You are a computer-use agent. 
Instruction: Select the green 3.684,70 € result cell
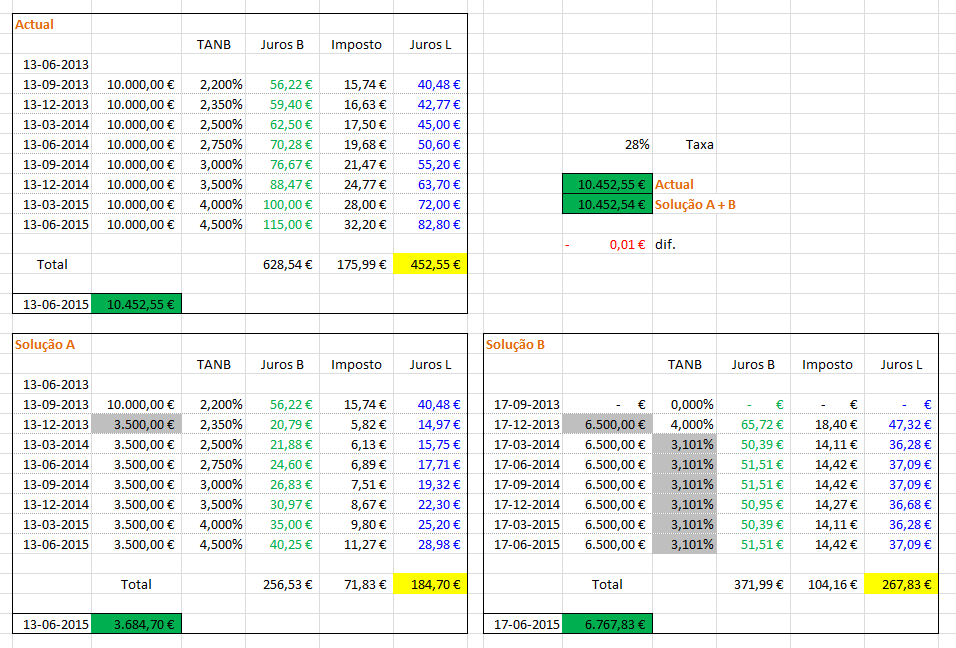[x=136, y=624]
